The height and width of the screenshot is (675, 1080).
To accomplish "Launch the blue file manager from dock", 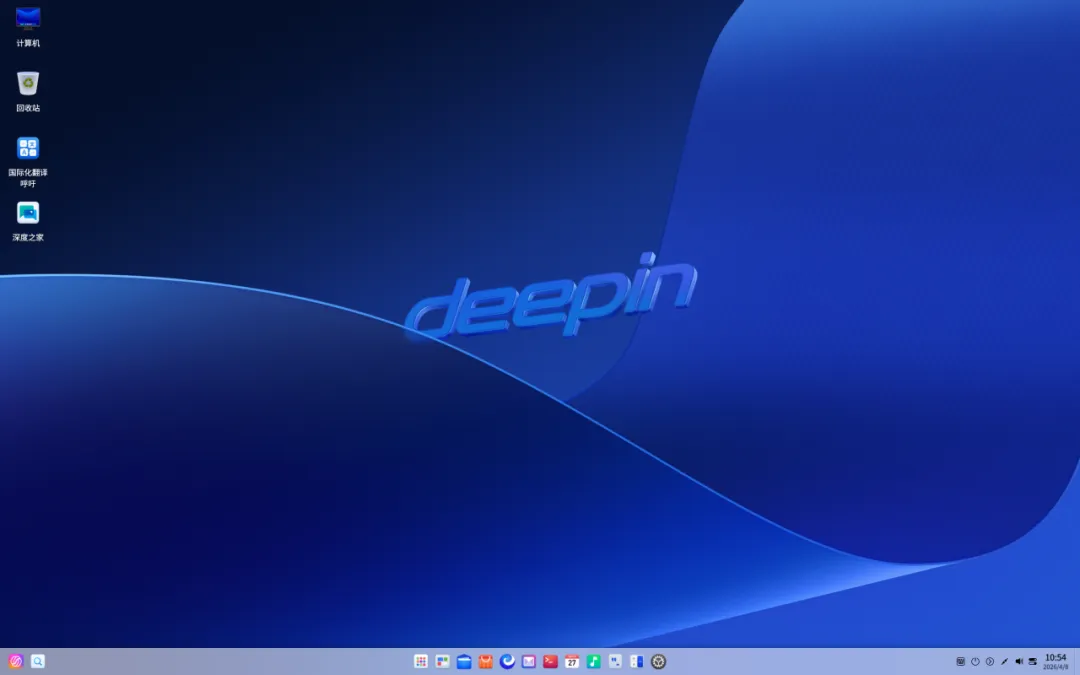I will click(464, 661).
